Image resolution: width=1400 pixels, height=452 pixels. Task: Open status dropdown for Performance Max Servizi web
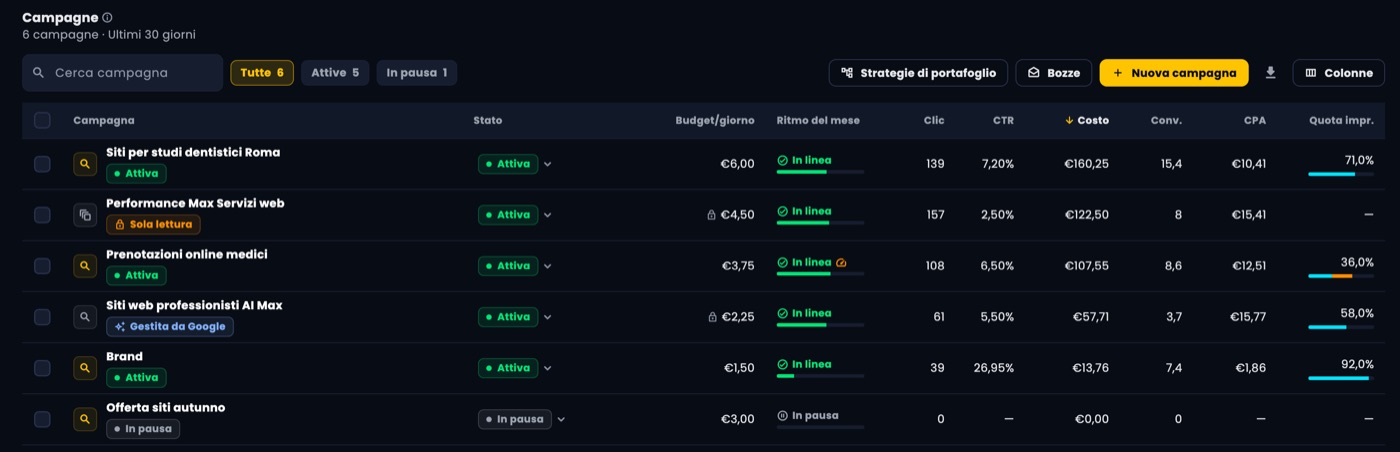tap(515, 215)
